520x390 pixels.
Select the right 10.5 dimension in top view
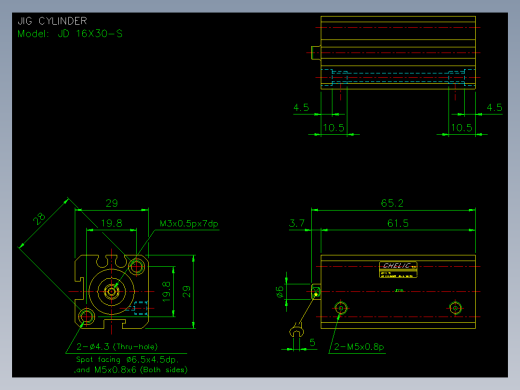click(x=462, y=128)
